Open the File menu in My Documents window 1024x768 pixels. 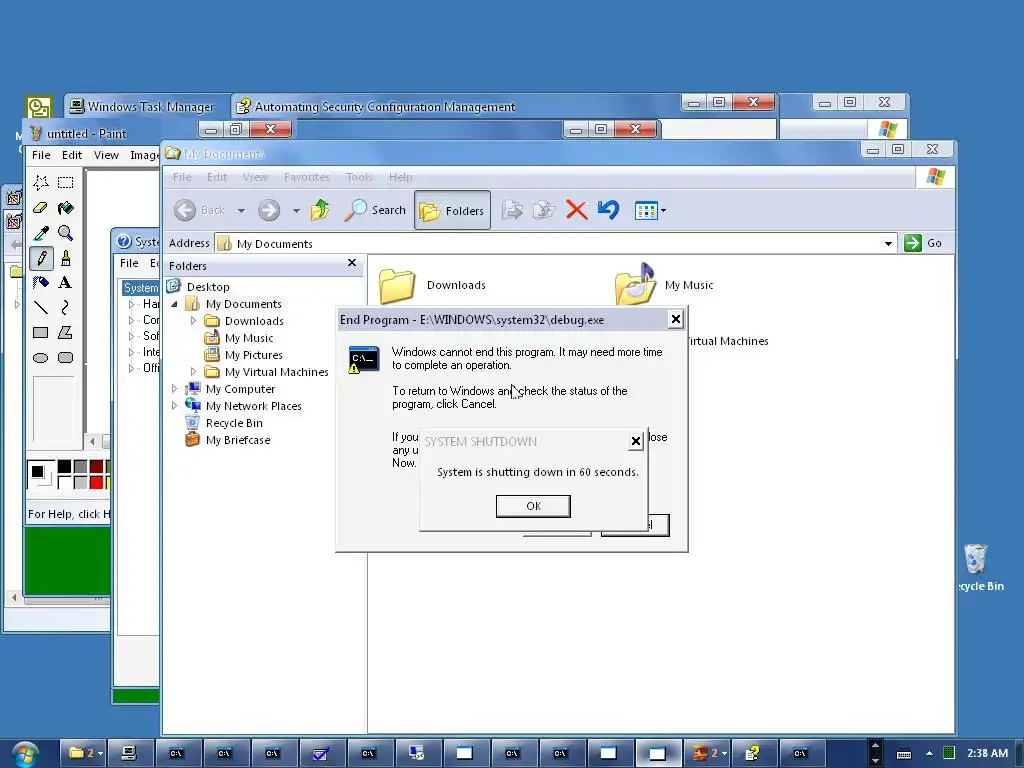pyautogui.click(x=182, y=177)
